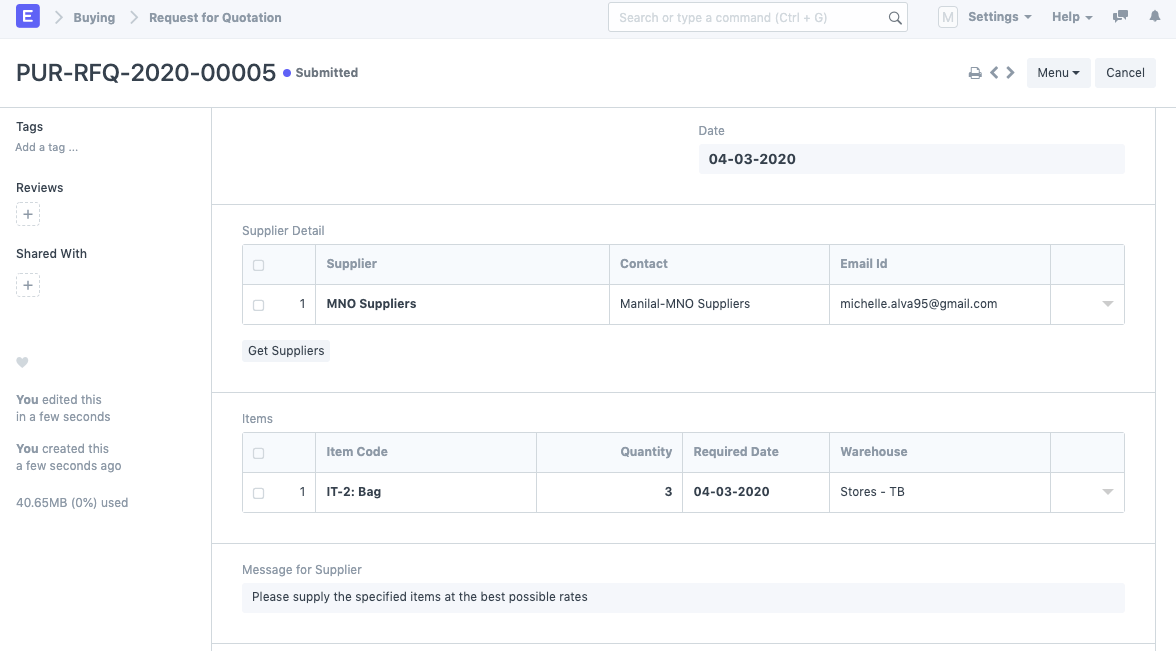This screenshot has width=1176, height=651.
Task: Open the Menu dropdown
Action: pos(1058,72)
